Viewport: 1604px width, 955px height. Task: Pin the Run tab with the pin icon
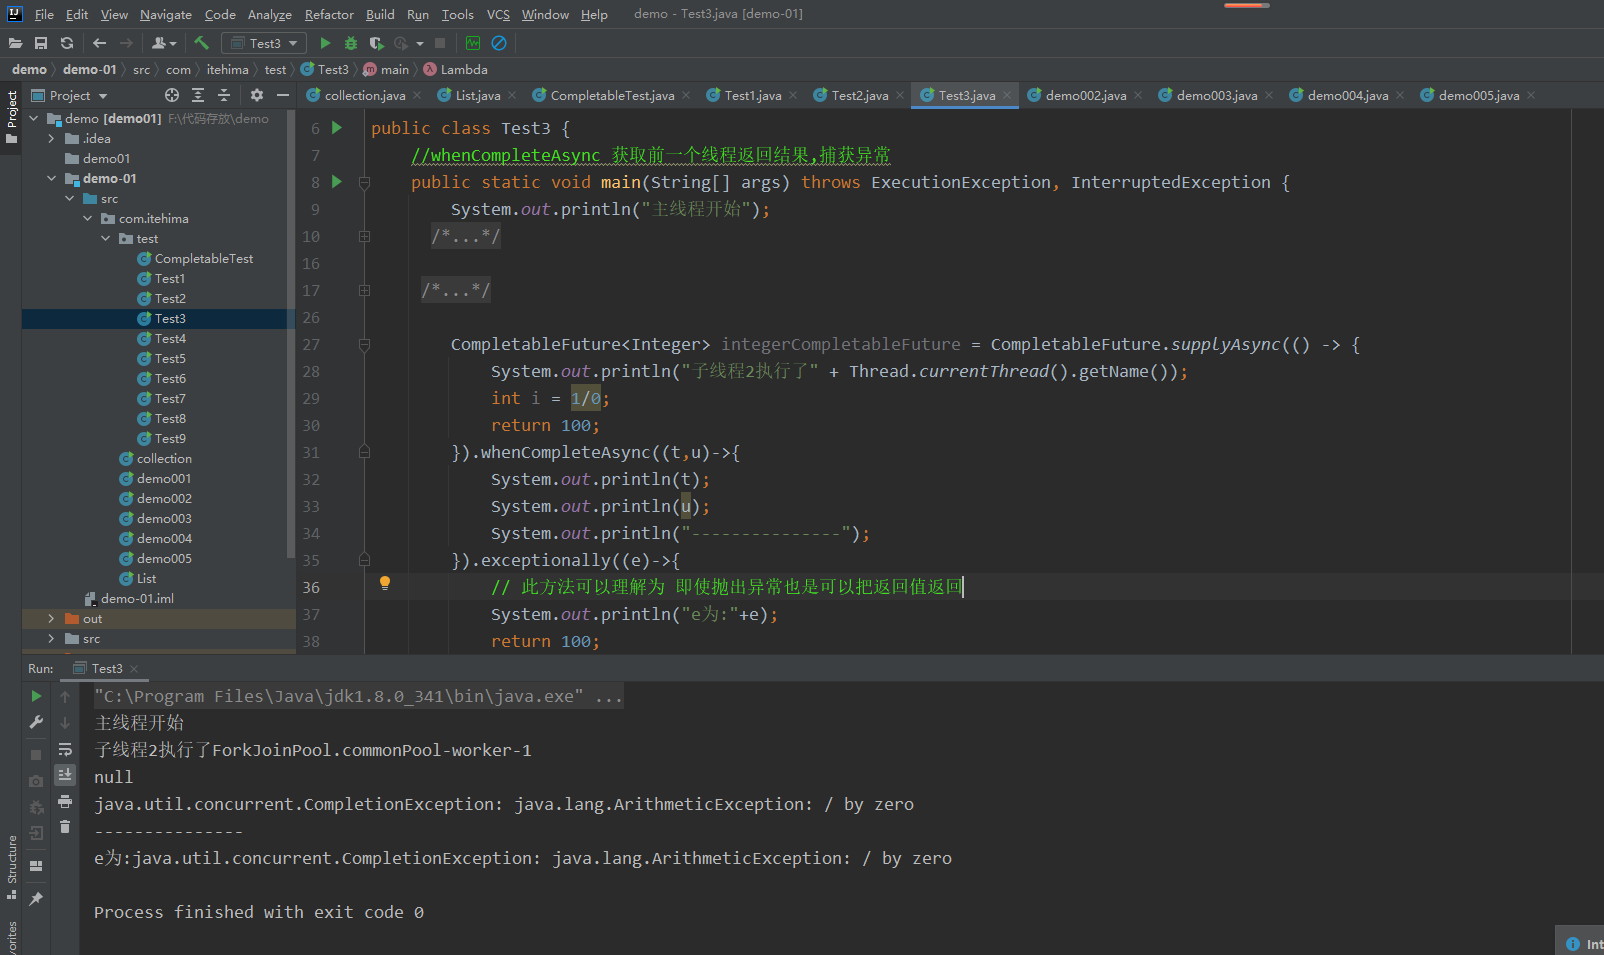[36, 899]
